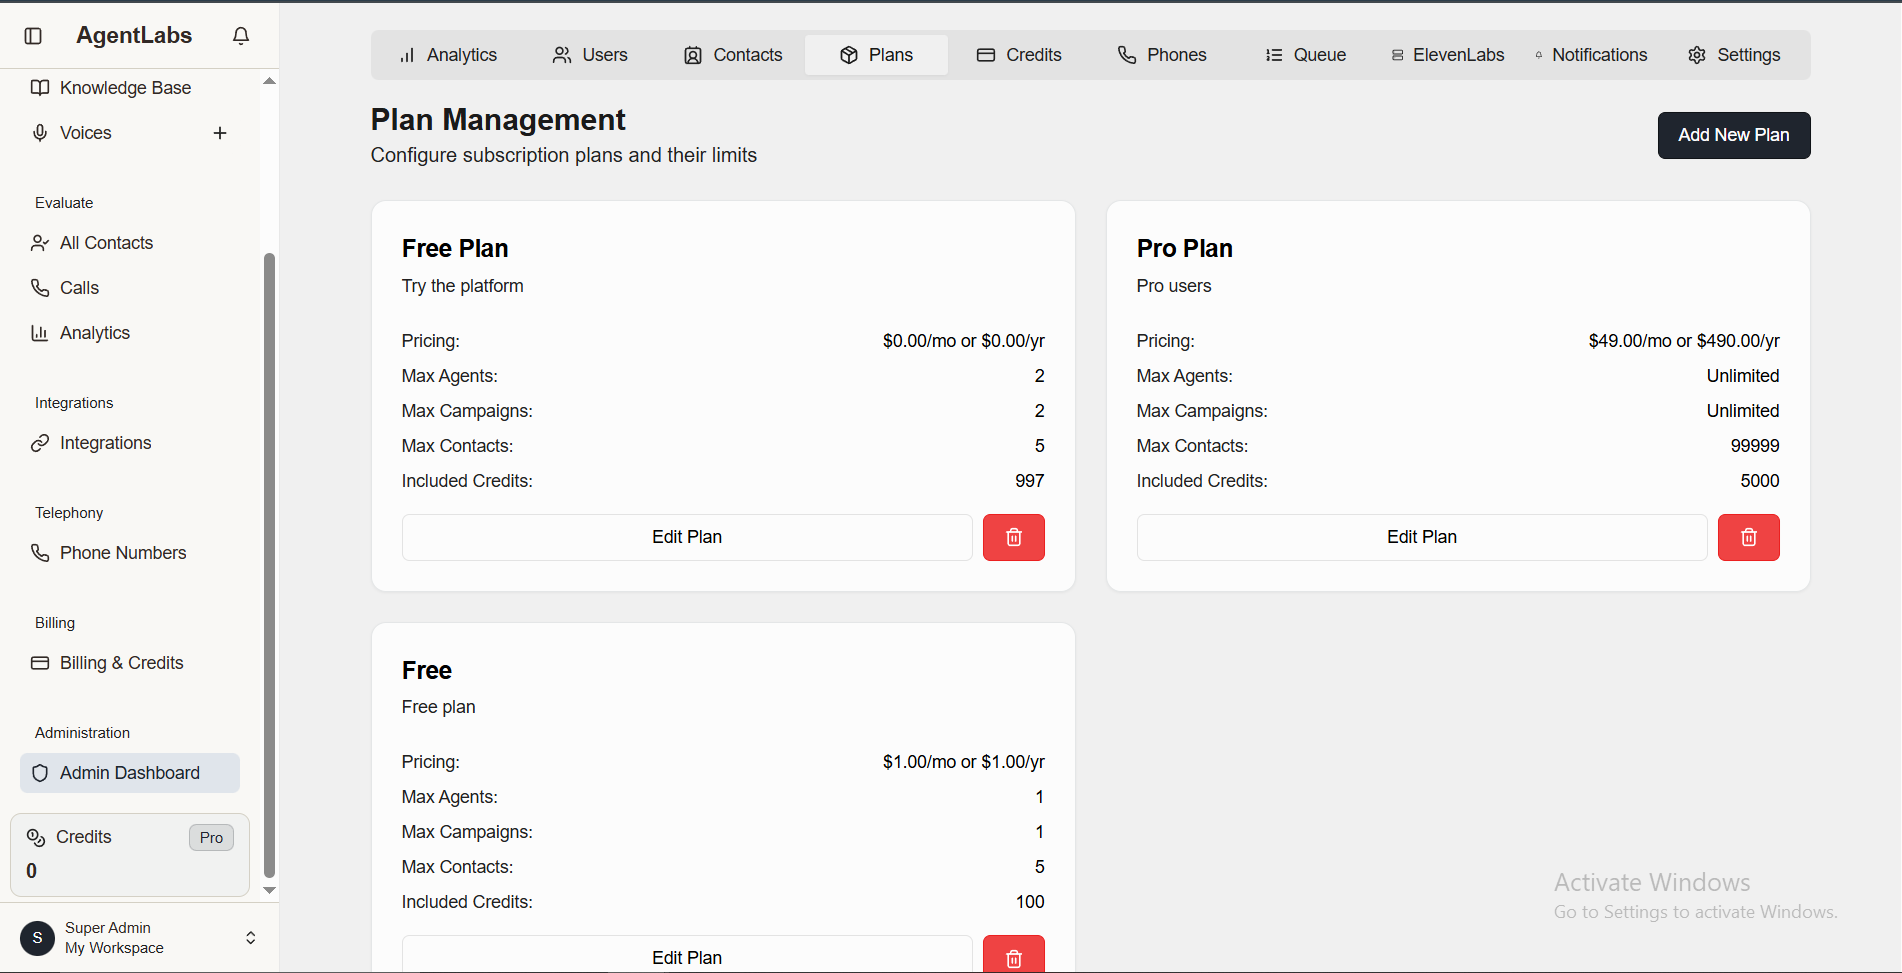Switch to the Users tab
This screenshot has height=973, width=1902.
(589, 55)
